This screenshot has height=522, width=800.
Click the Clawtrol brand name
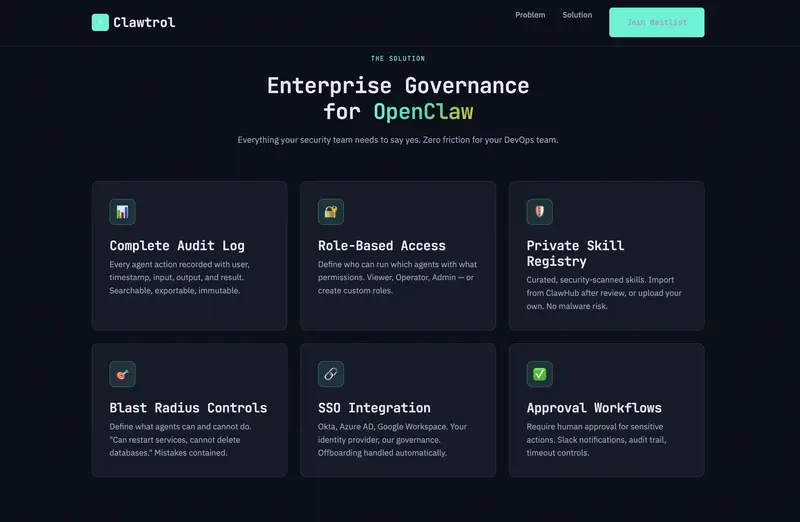(144, 22)
